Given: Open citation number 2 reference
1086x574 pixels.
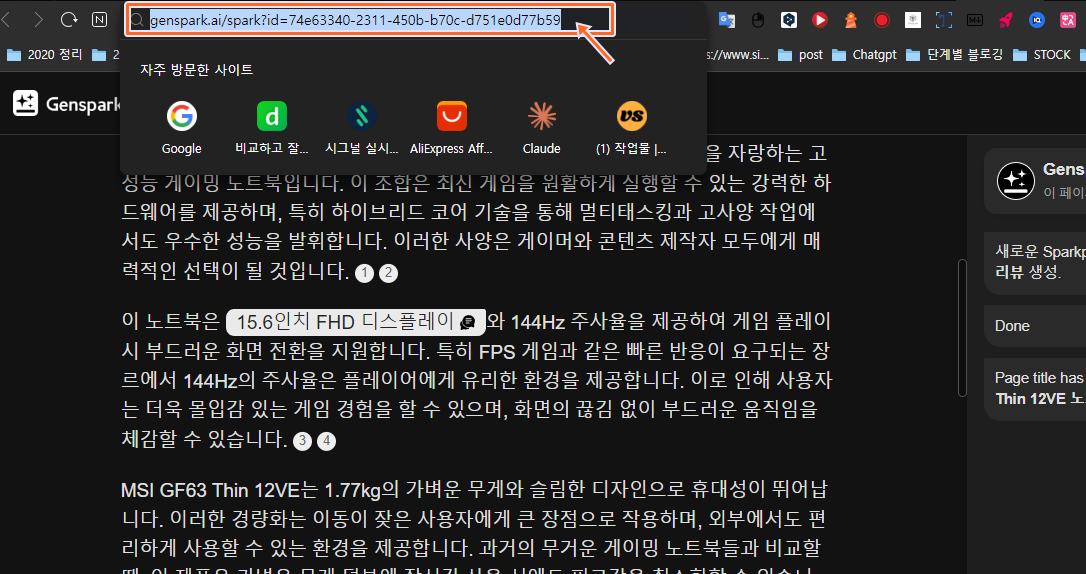Looking at the screenshot, I should click(389, 273).
